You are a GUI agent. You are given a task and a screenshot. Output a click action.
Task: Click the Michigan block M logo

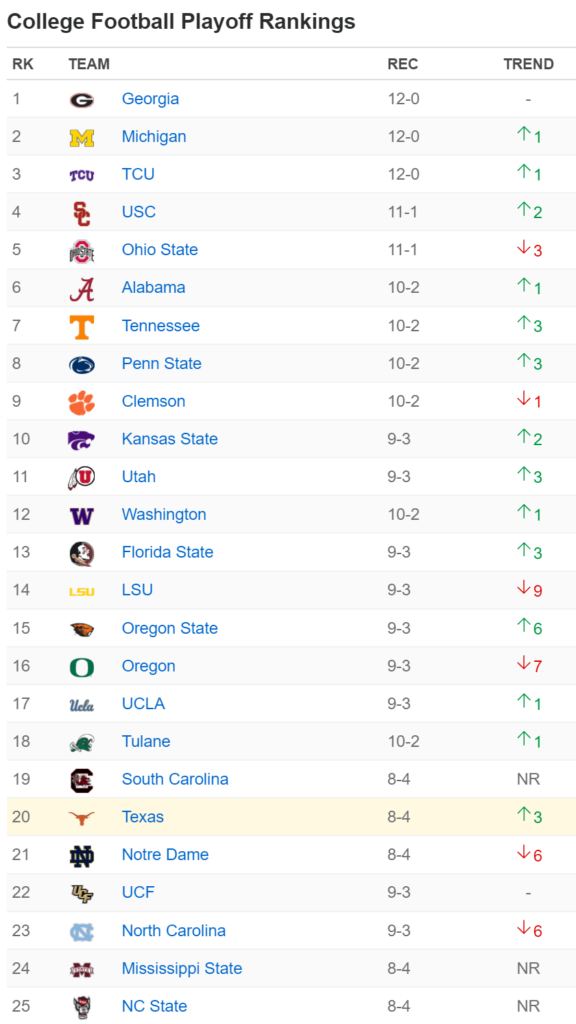82,138
